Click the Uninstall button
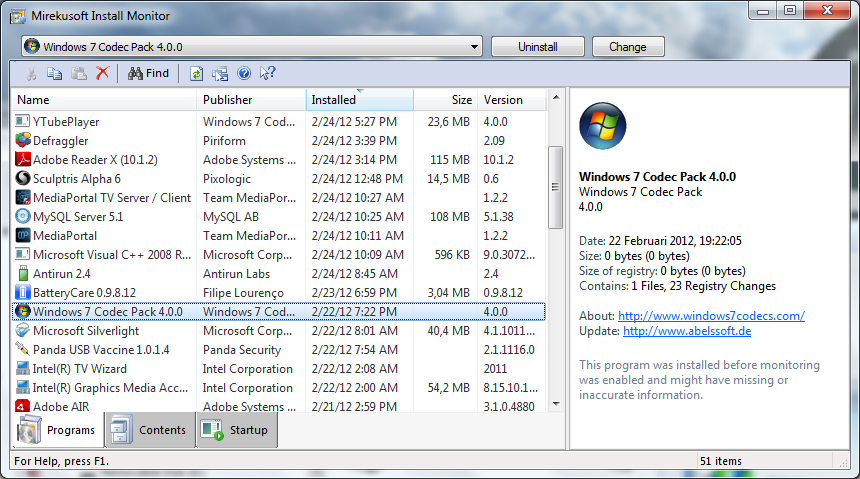 pos(538,47)
